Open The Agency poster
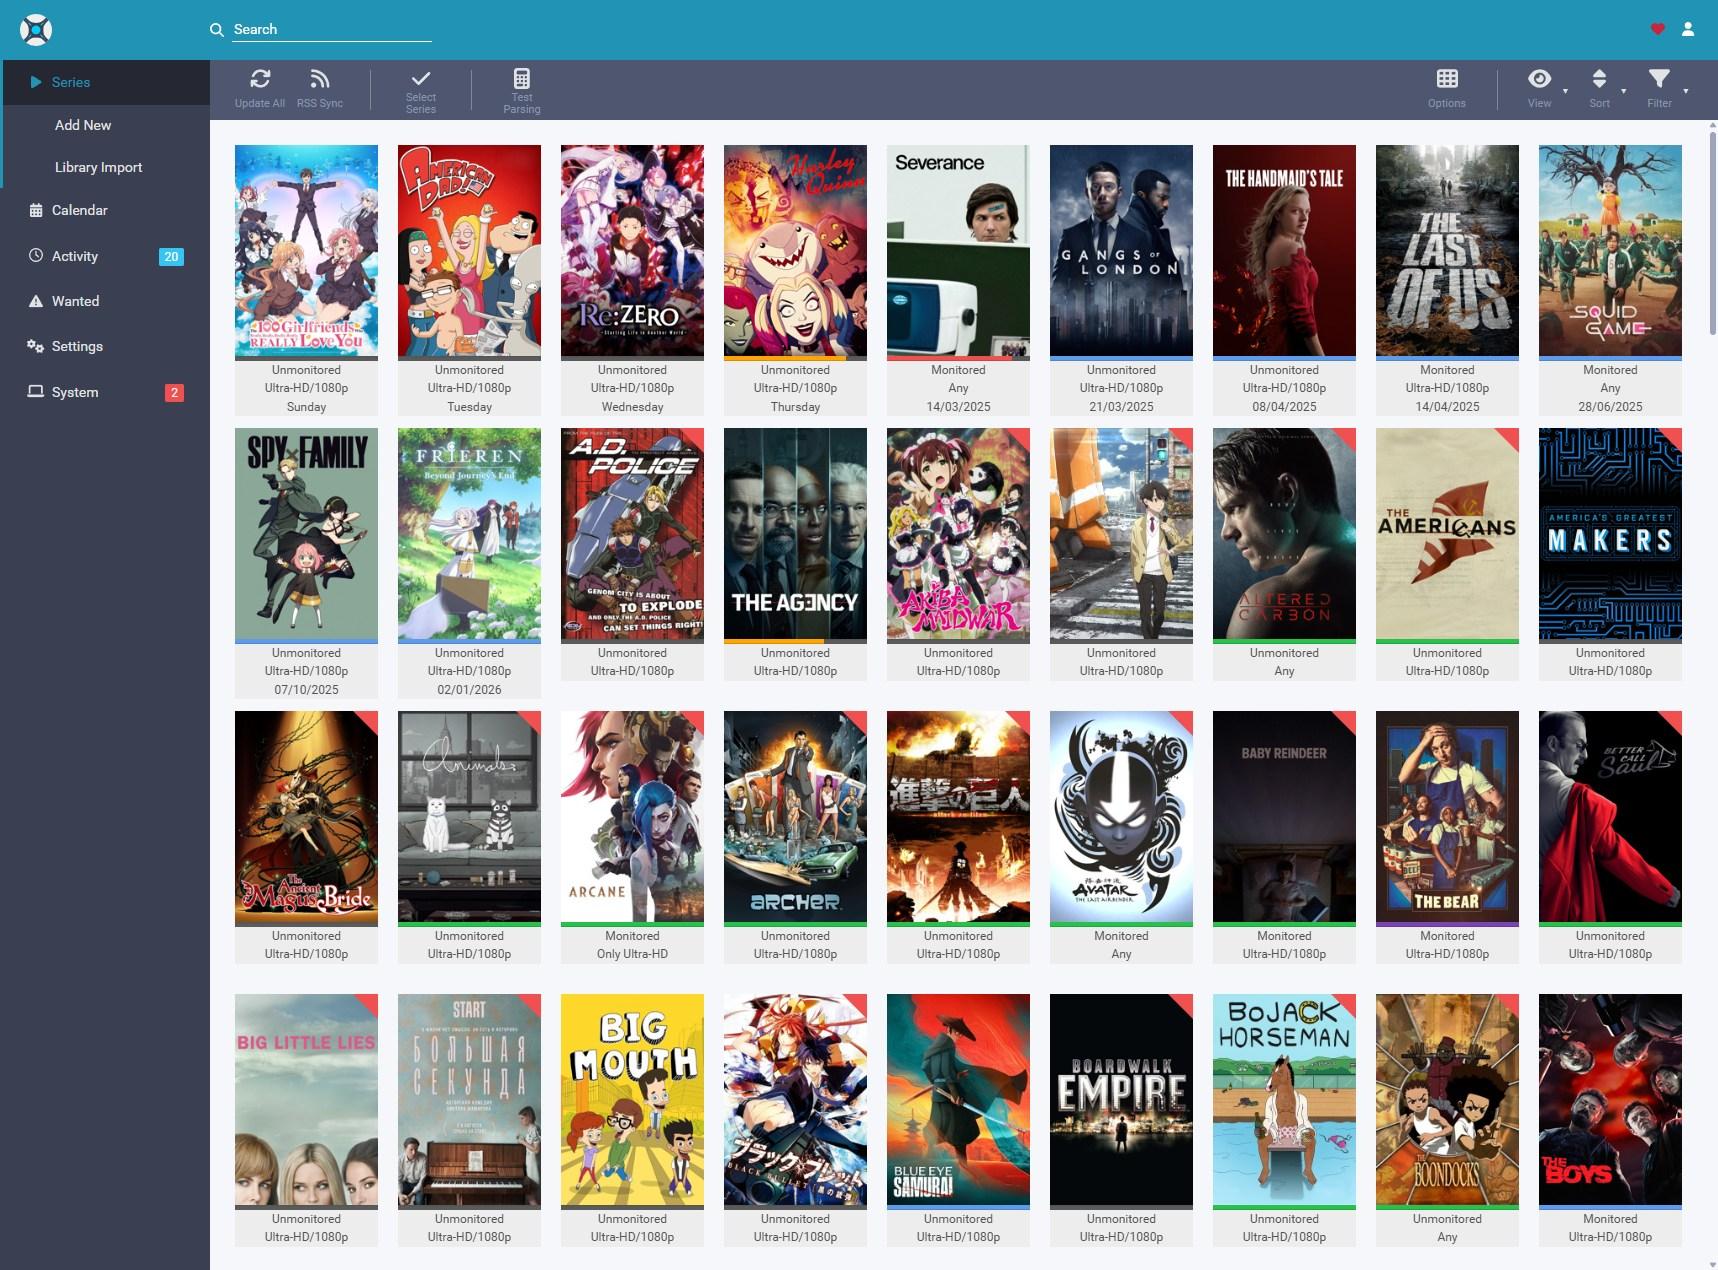Screen dimensions: 1718x1270 [795, 533]
